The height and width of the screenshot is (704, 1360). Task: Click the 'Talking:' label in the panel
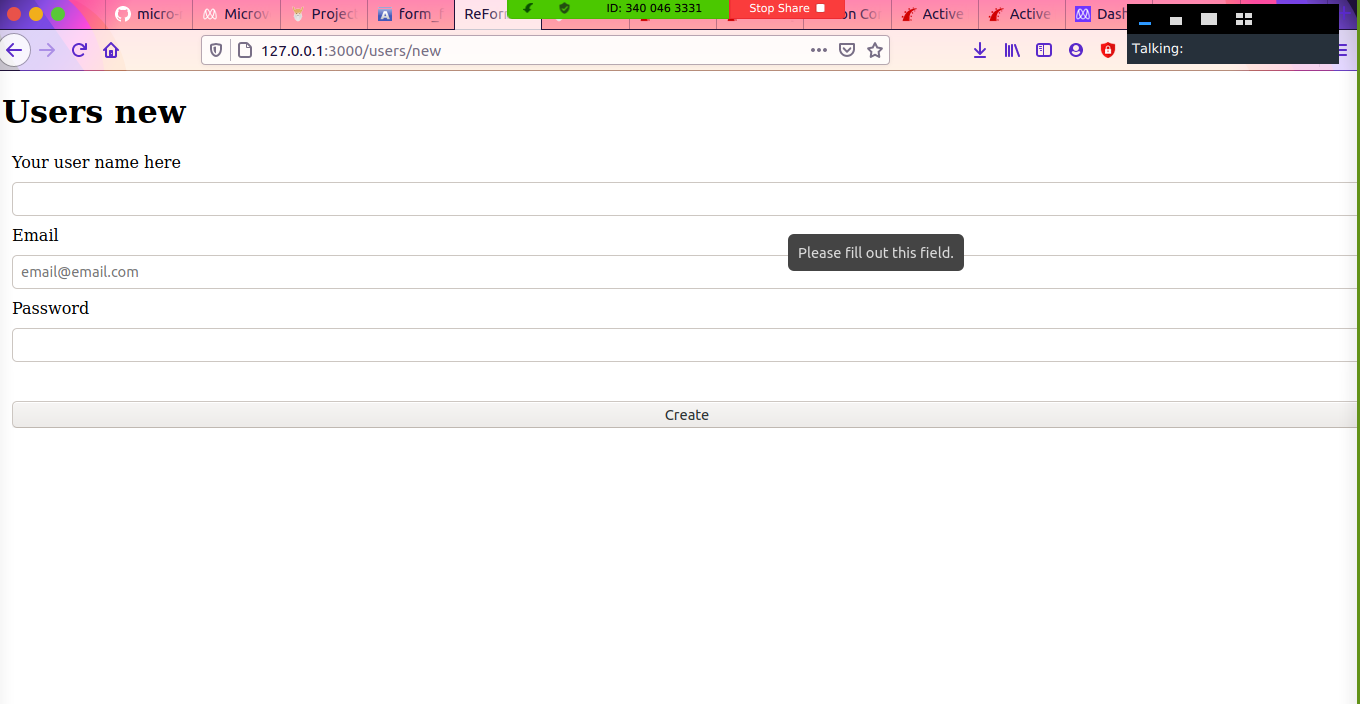pos(1157,48)
